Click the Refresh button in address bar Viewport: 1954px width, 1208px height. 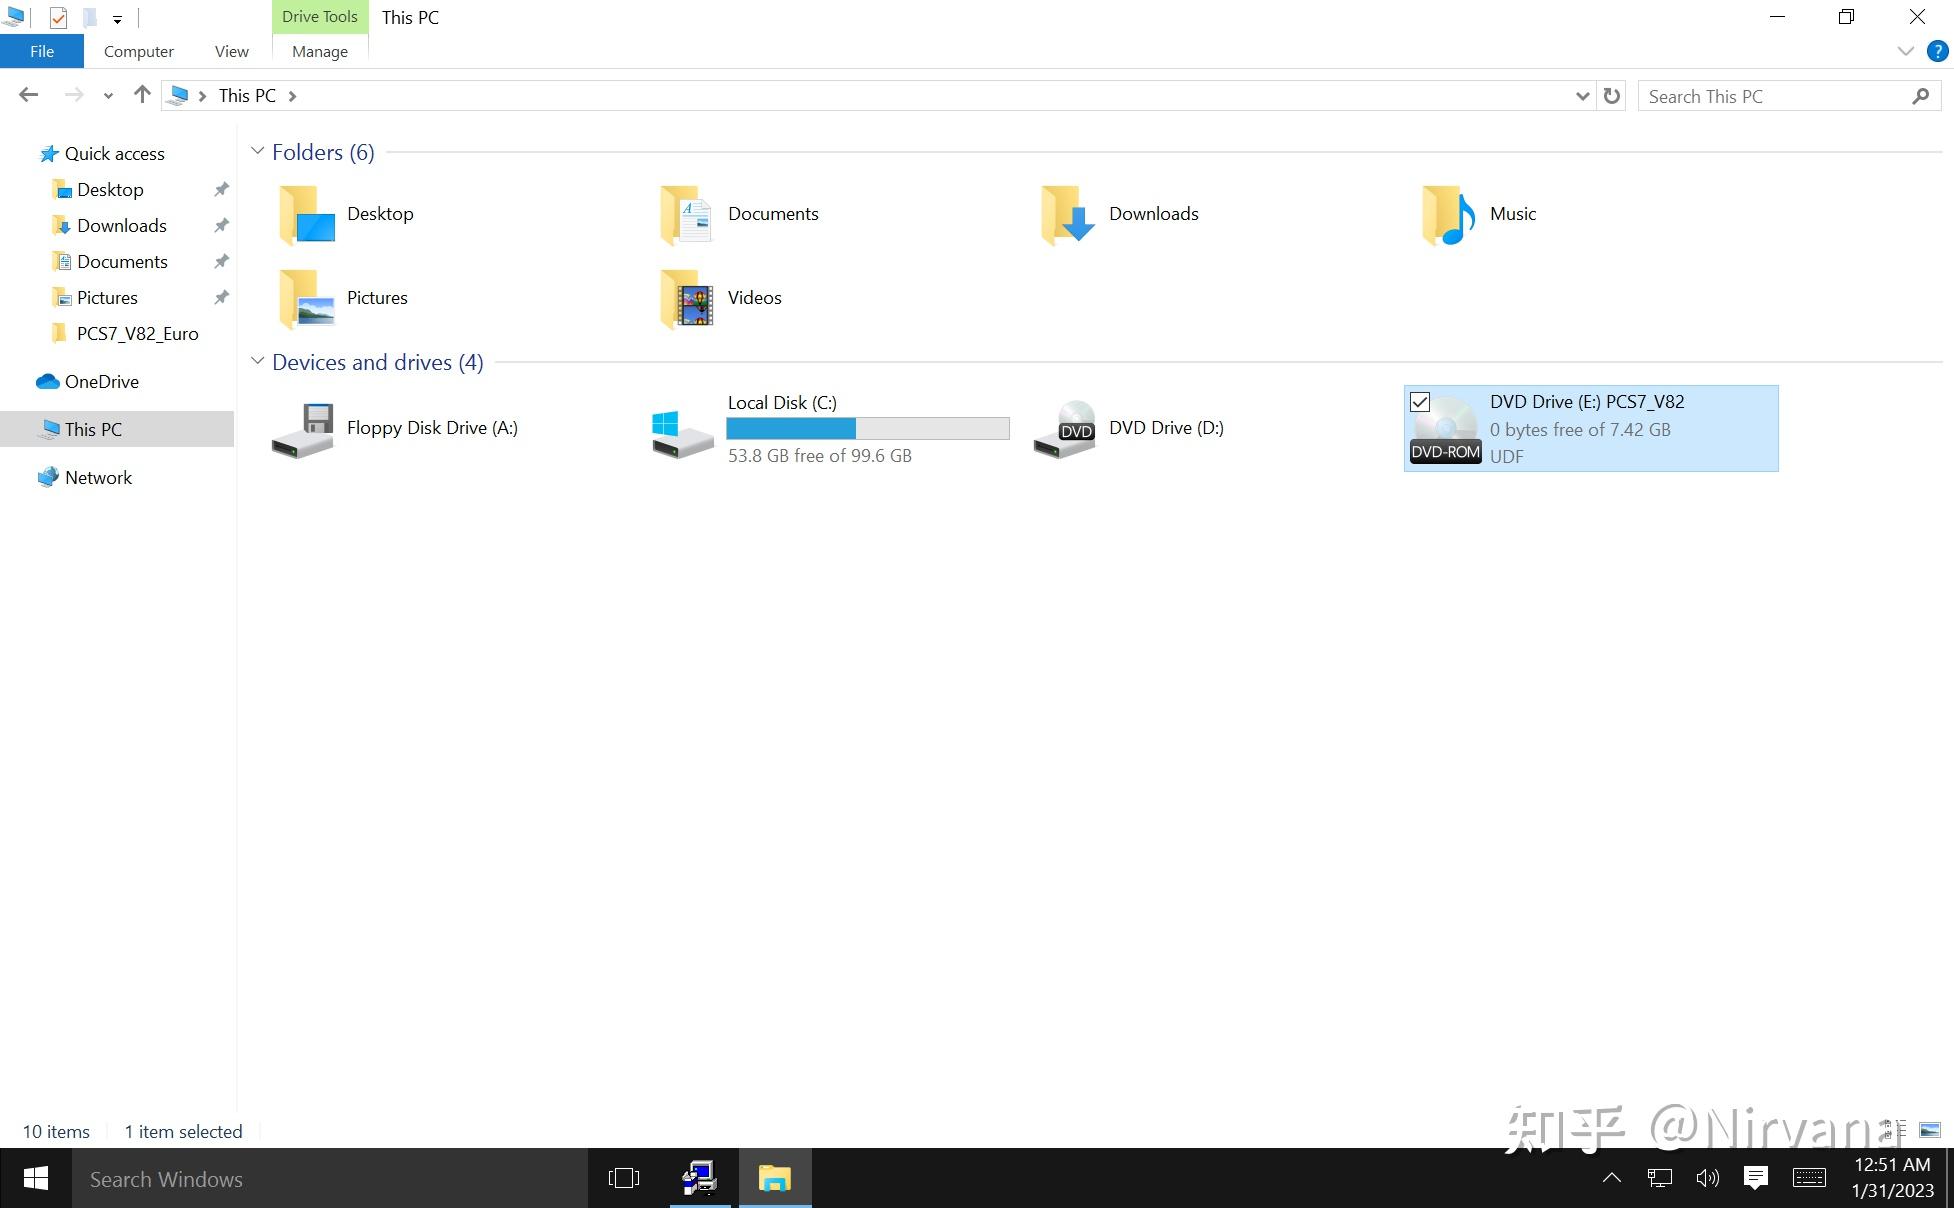pyautogui.click(x=1611, y=96)
